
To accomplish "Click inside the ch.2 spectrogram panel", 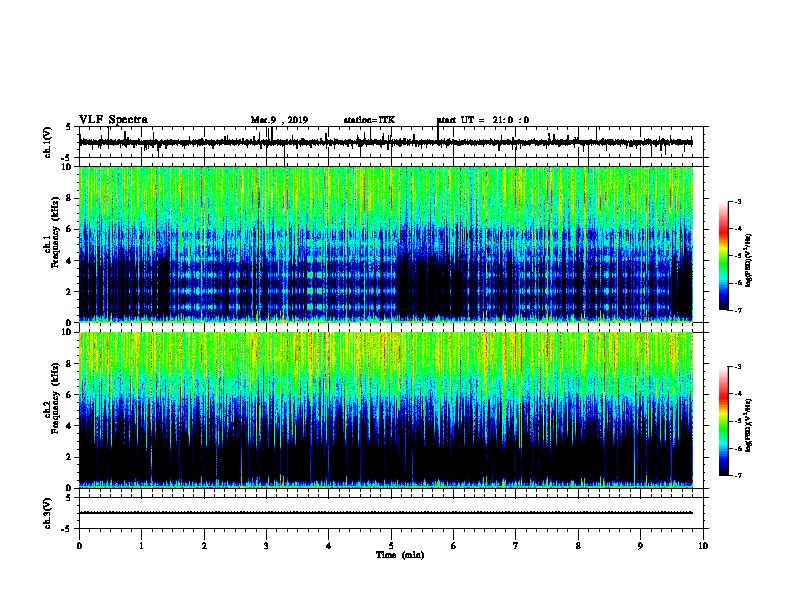I will (386, 410).
